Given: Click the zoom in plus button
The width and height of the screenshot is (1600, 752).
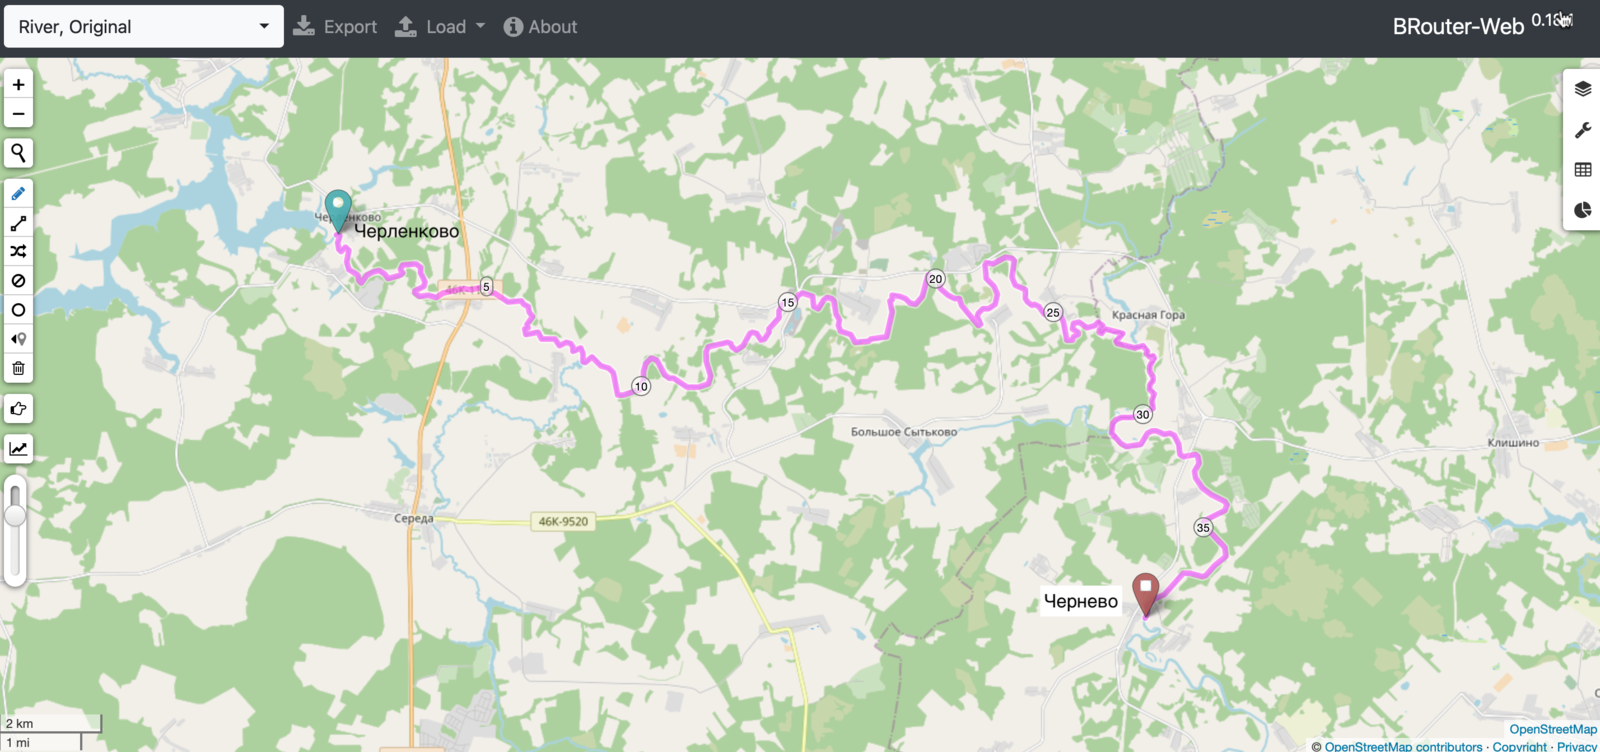Looking at the screenshot, I should tap(18, 85).
